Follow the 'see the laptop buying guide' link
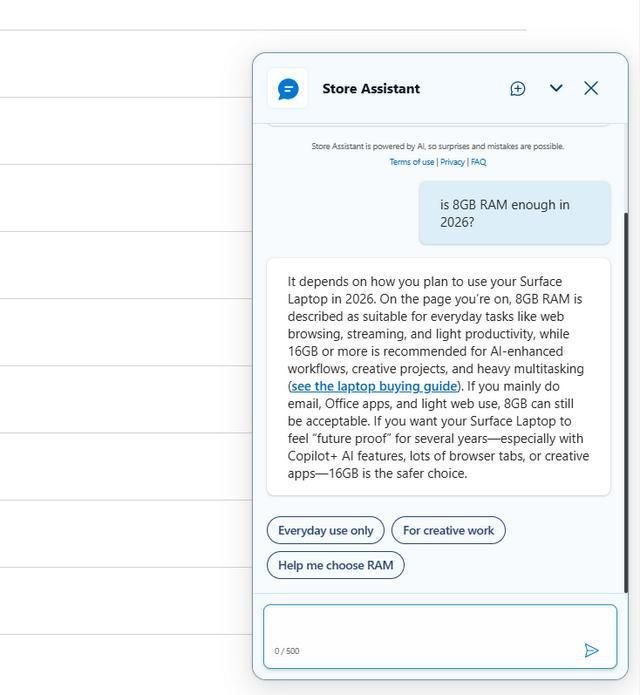Screen dimensions: 640x695 click(374, 386)
